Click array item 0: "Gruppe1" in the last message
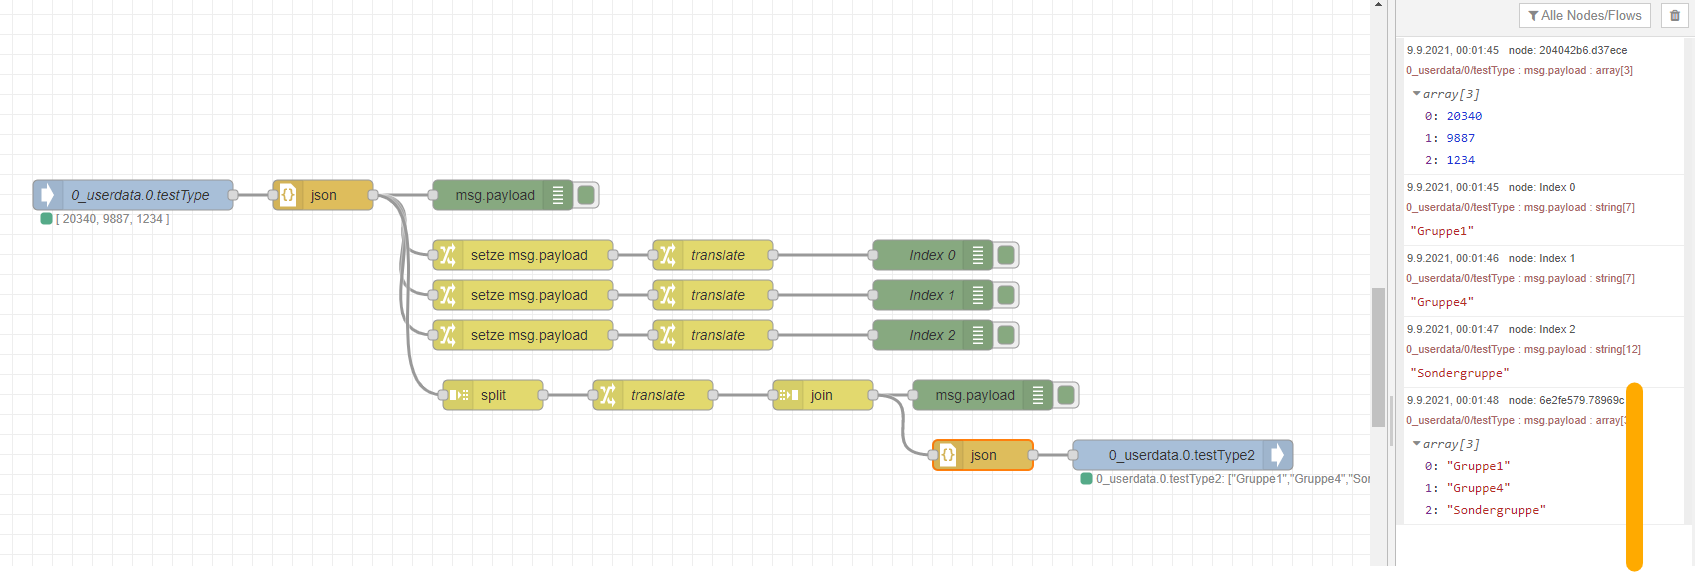The width and height of the screenshot is (1695, 572). tap(1467, 466)
